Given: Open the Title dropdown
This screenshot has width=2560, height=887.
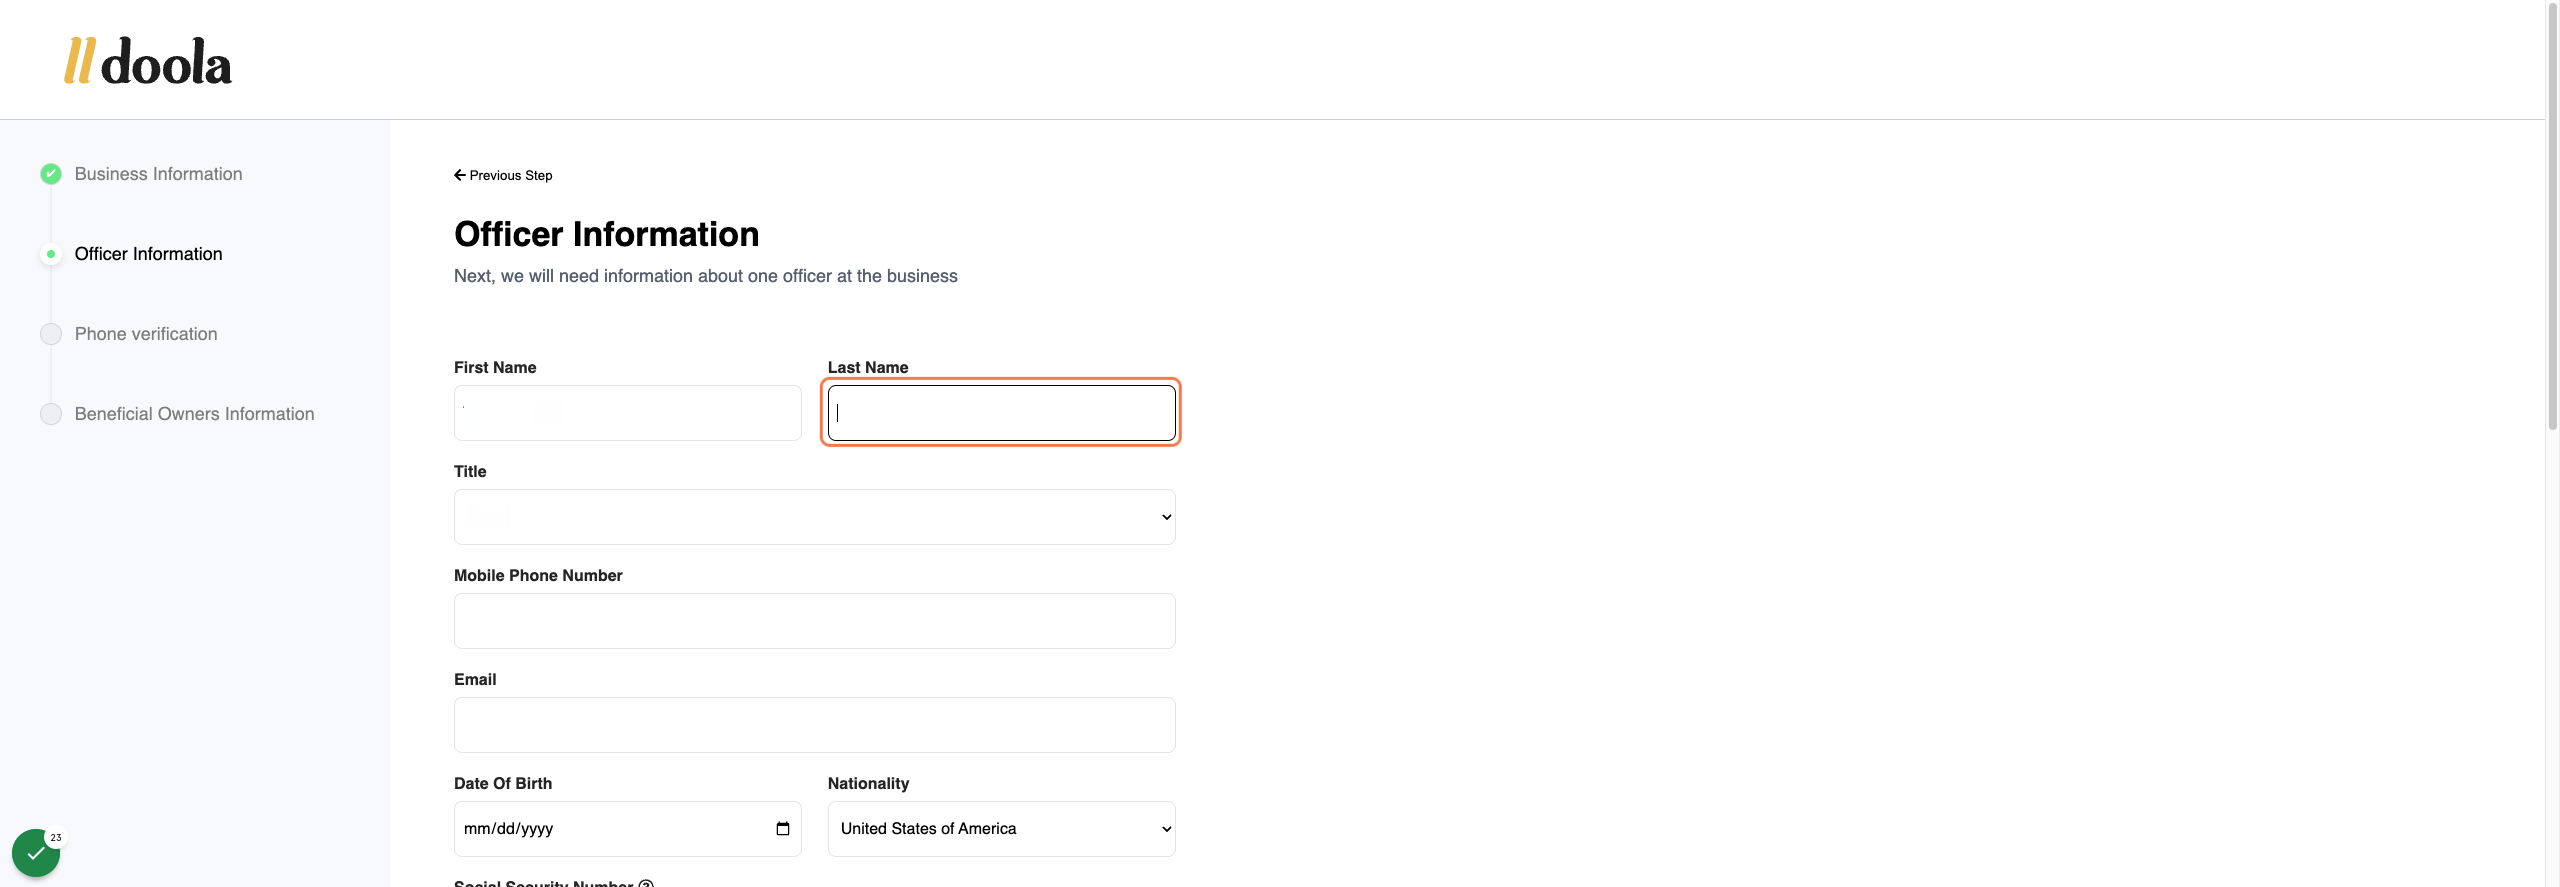Looking at the screenshot, I should click(814, 517).
